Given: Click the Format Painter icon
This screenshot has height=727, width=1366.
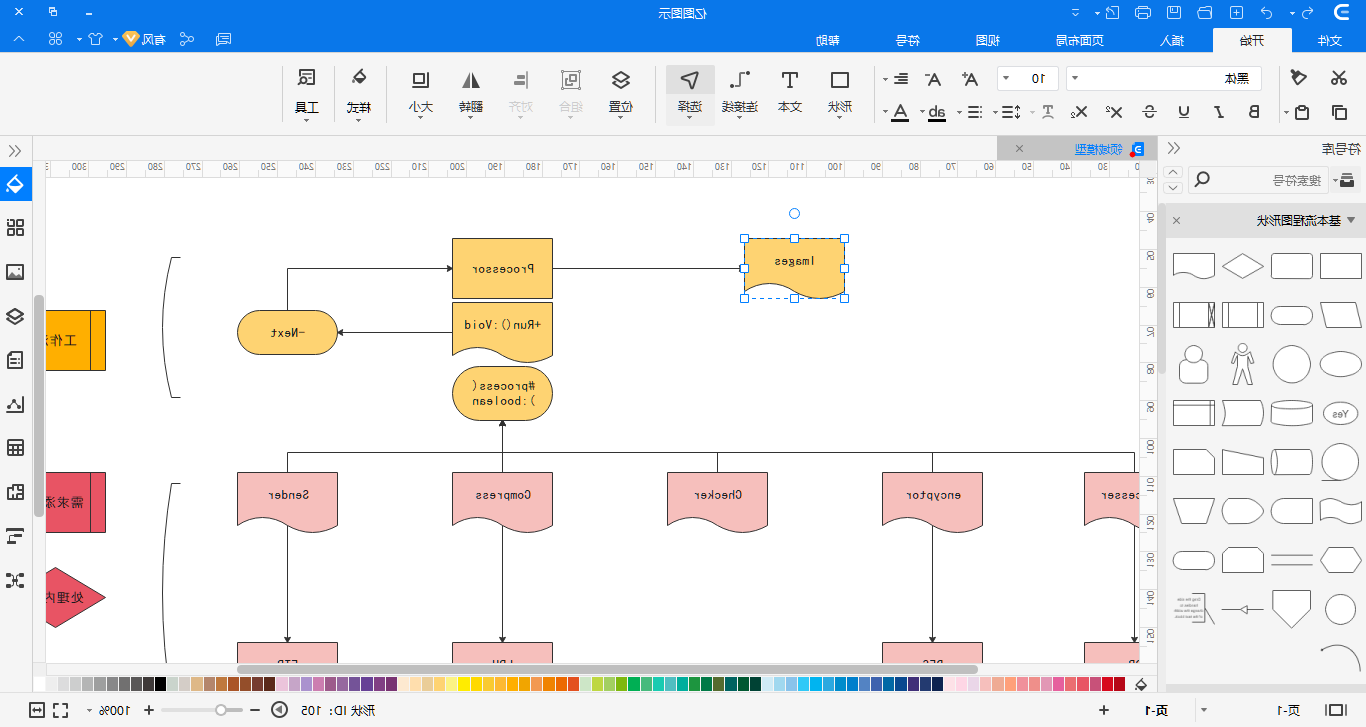Looking at the screenshot, I should click(1299, 78).
